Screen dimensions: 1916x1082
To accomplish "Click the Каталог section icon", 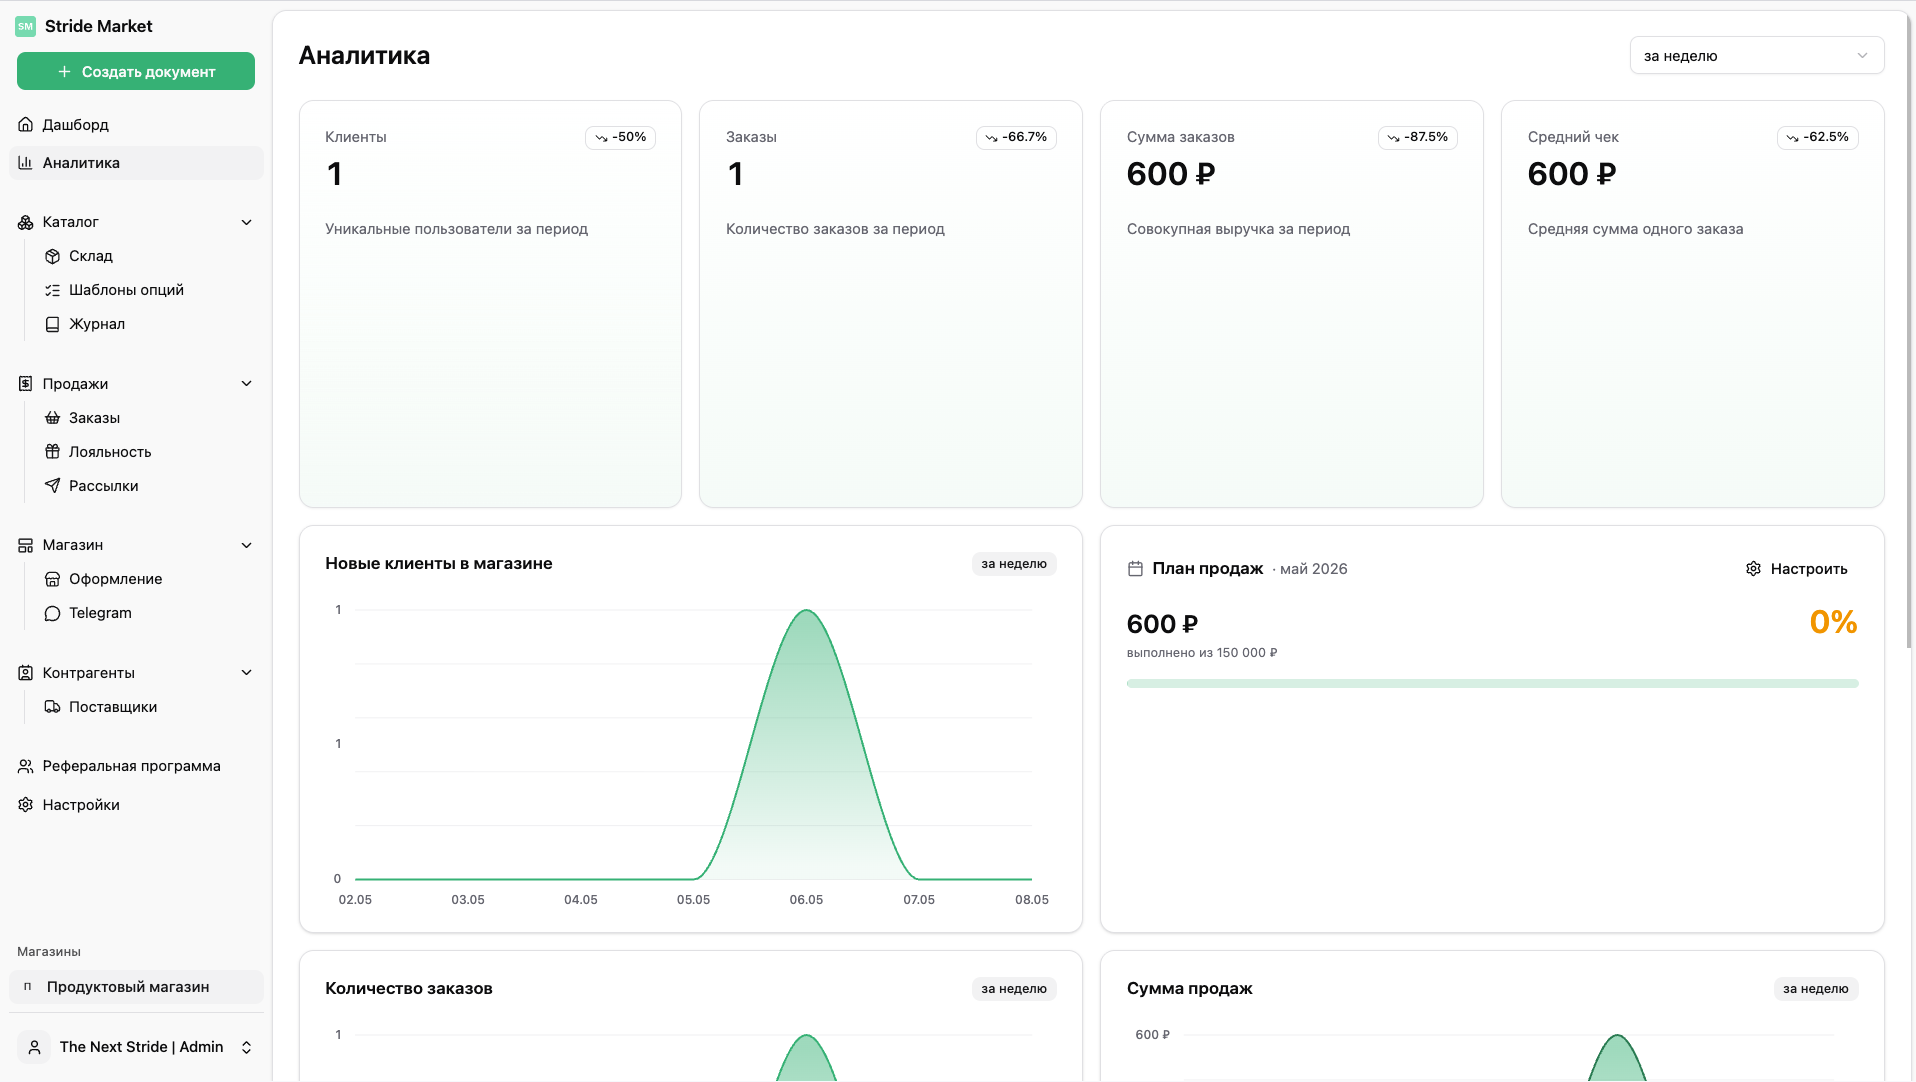I will pyautogui.click(x=26, y=222).
